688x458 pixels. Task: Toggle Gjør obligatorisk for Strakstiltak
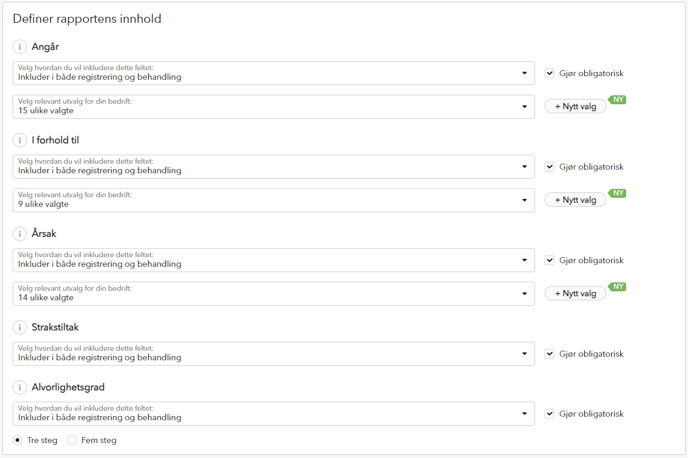coord(549,354)
